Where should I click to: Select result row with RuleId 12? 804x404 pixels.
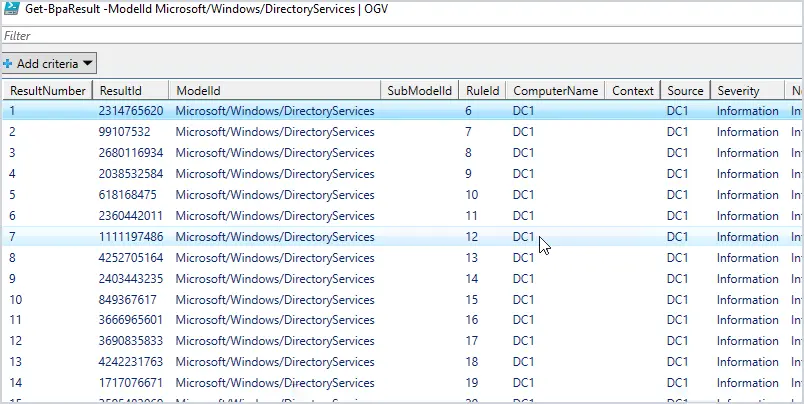(402, 237)
